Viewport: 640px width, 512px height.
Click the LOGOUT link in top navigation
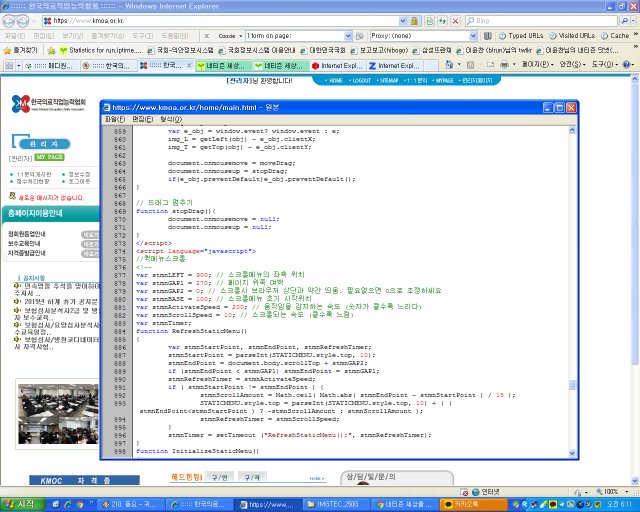[360, 80]
